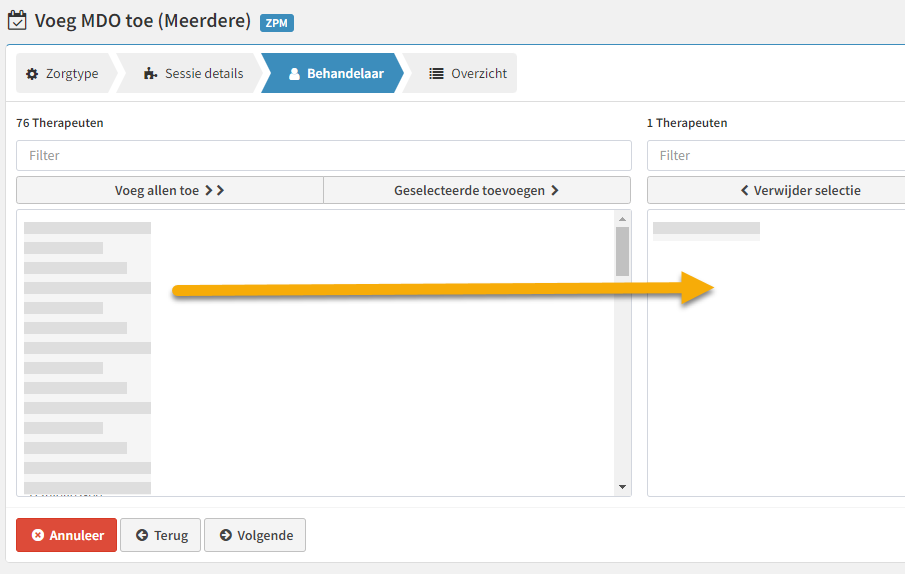Screen dimensions: 905x574
Task: Click the down arrow of therapist list scrollbar
Action: [x=622, y=487]
